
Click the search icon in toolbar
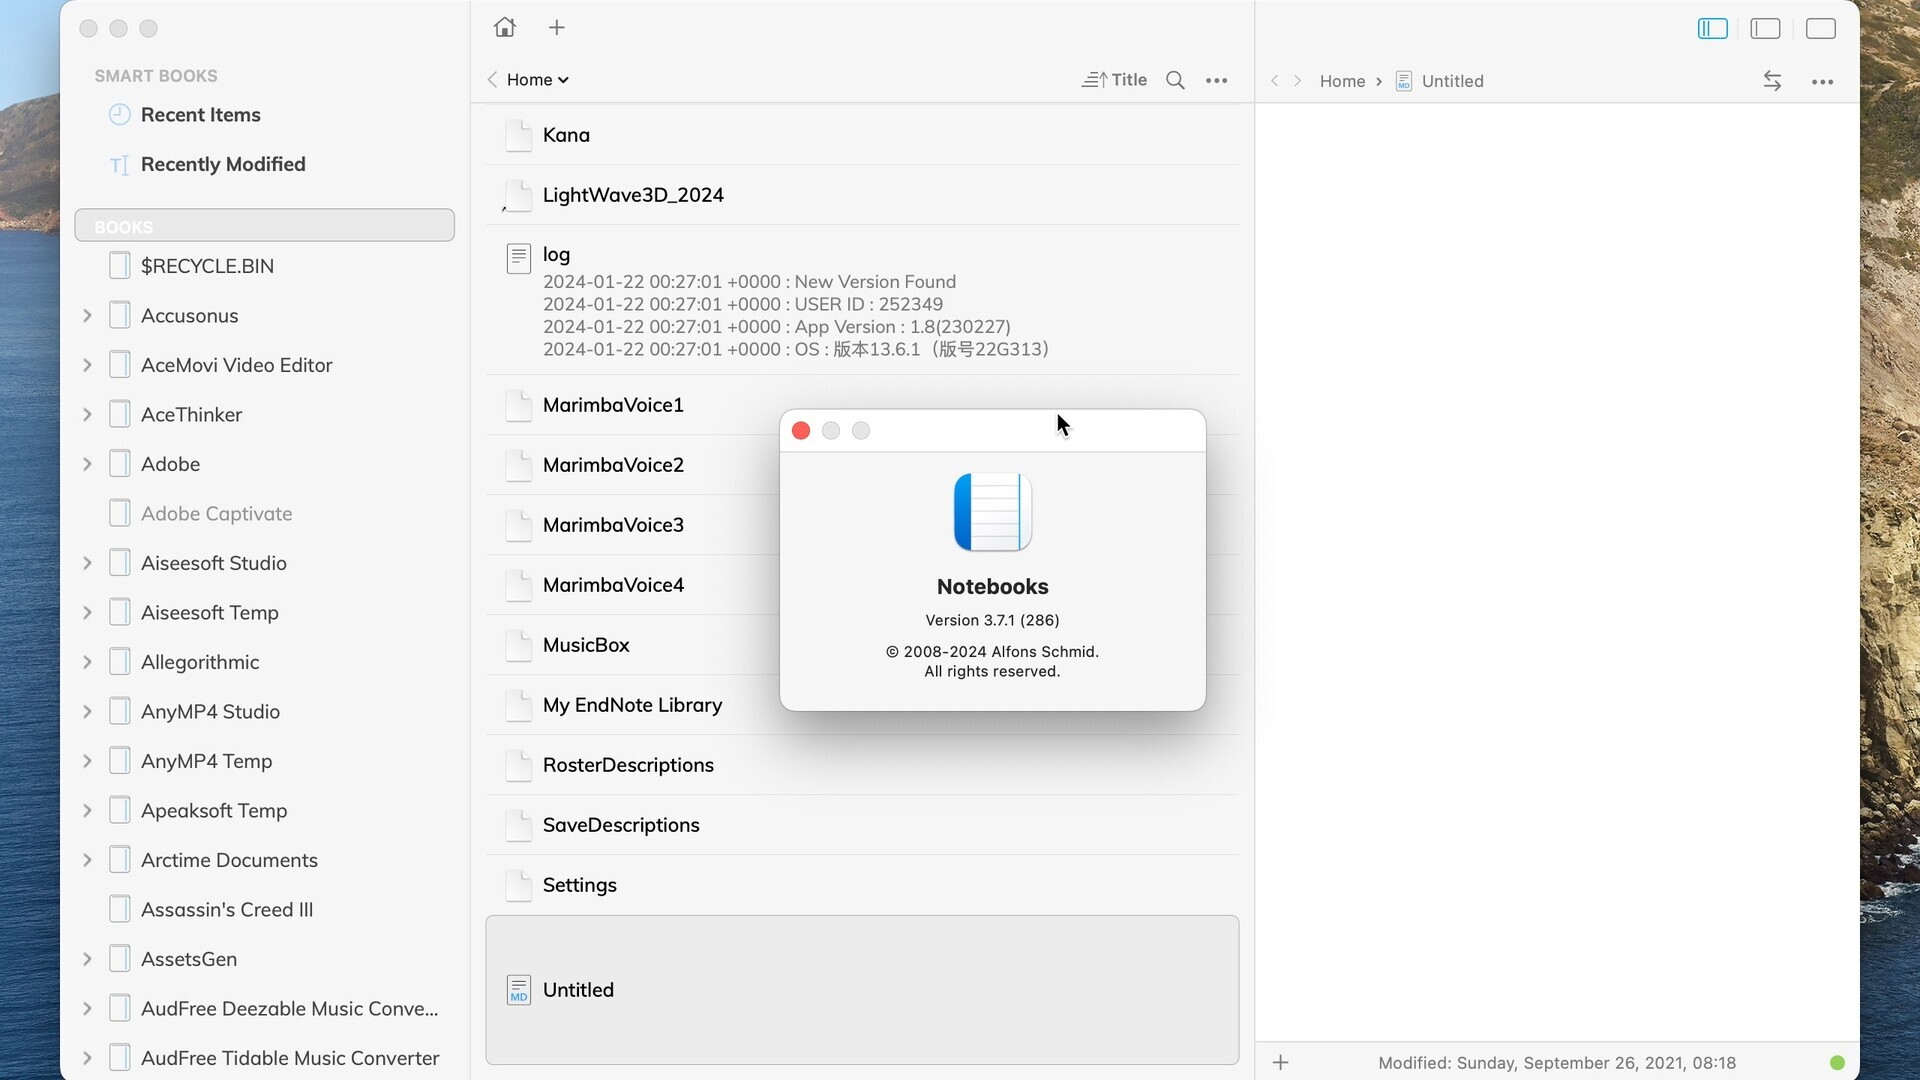[x=1175, y=79]
